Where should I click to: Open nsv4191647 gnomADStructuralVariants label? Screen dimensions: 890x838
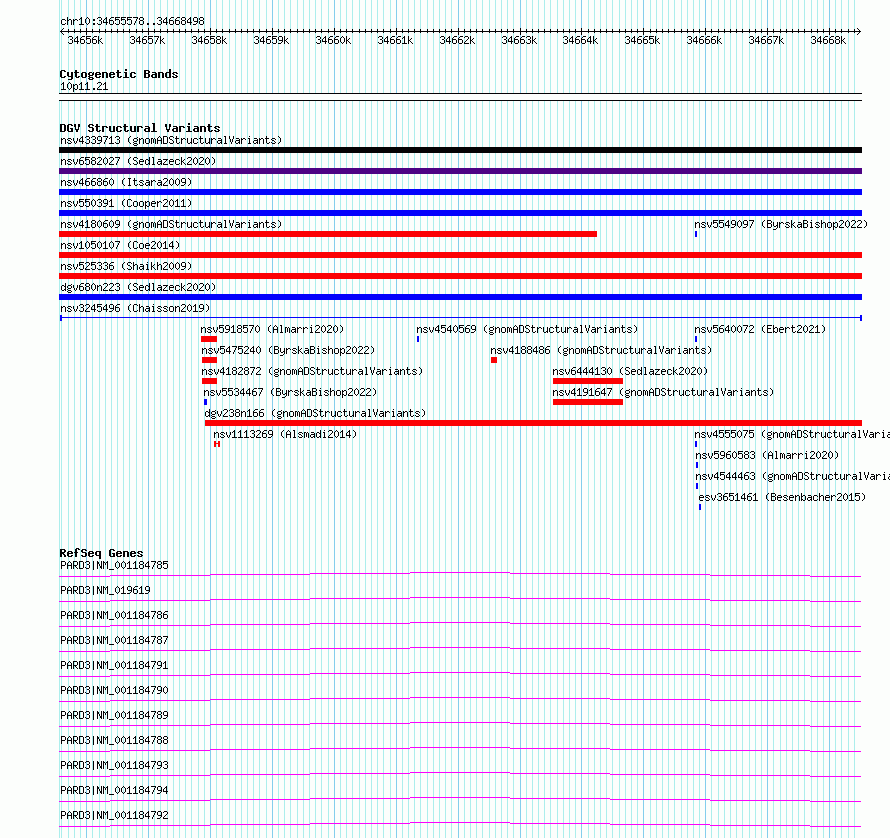pos(663,392)
